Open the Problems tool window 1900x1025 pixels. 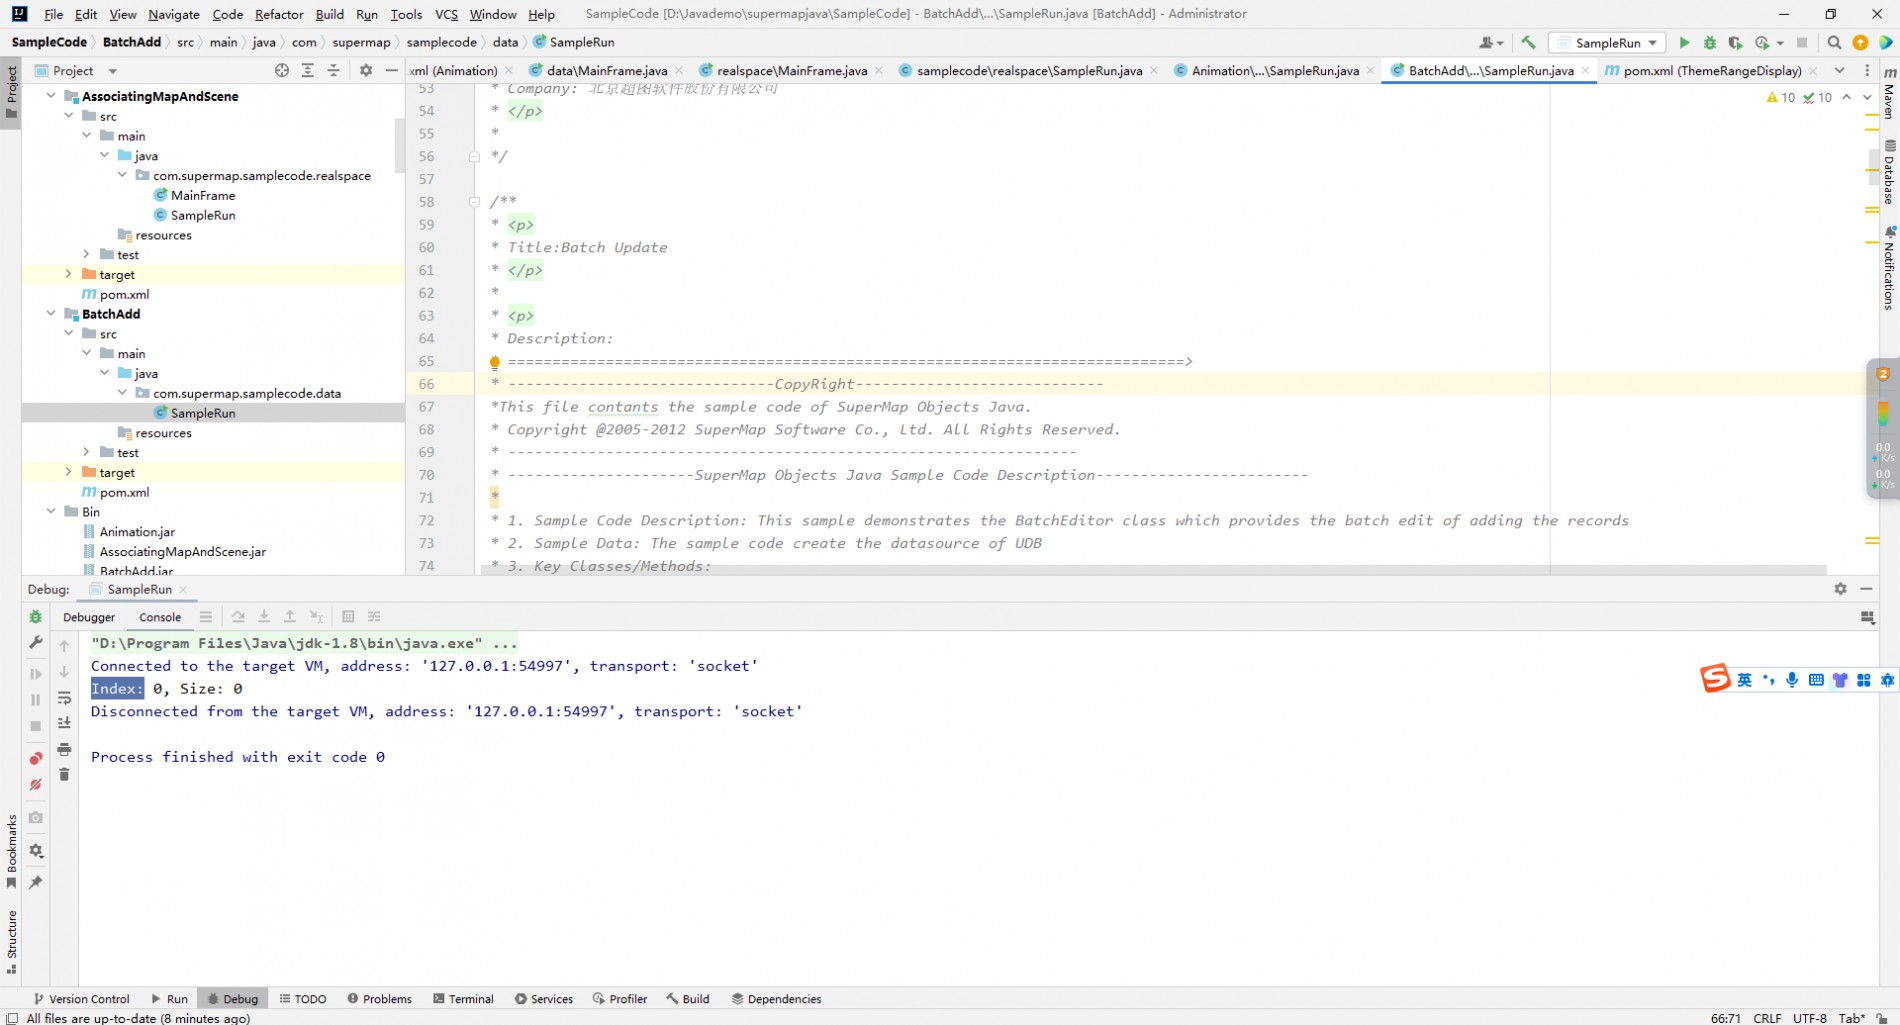click(380, 999)
